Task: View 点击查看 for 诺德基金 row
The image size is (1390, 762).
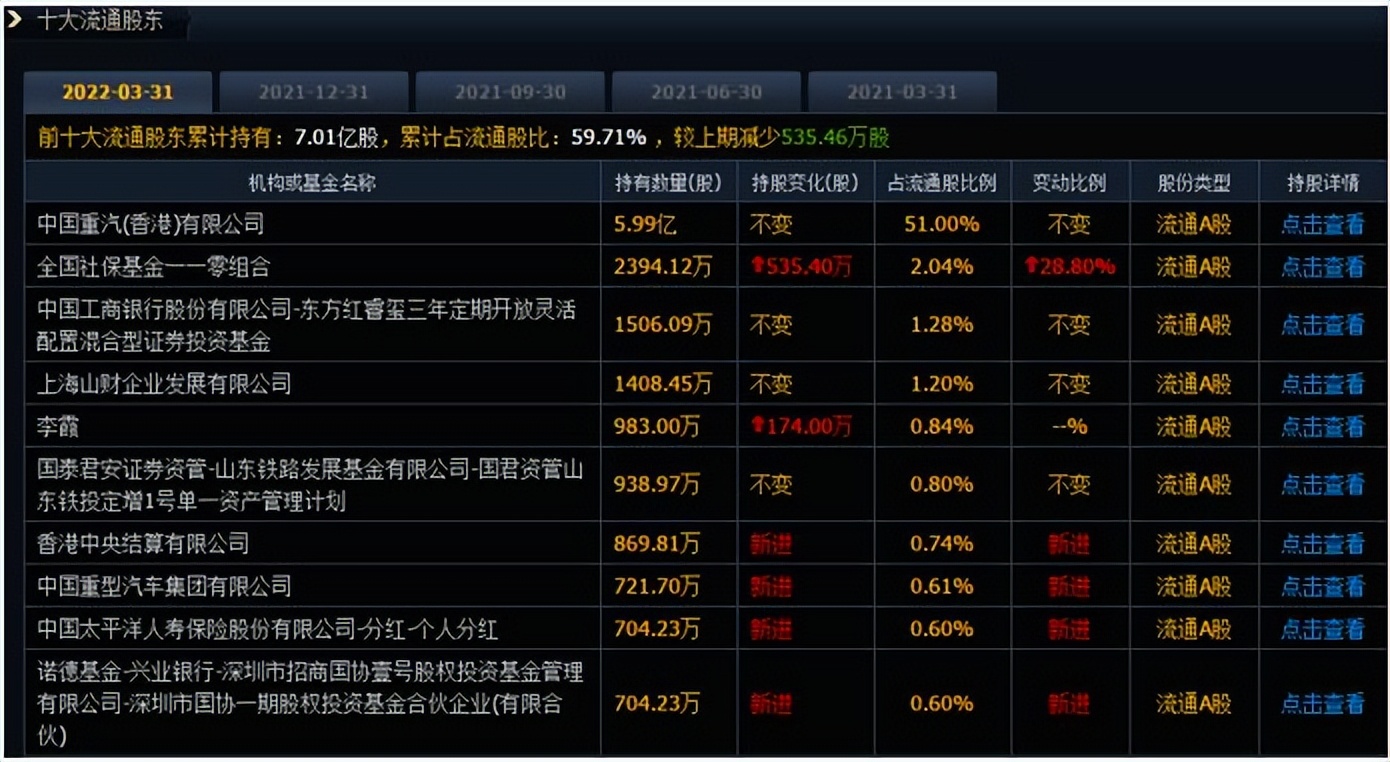Action: (x=1322, y=704)
